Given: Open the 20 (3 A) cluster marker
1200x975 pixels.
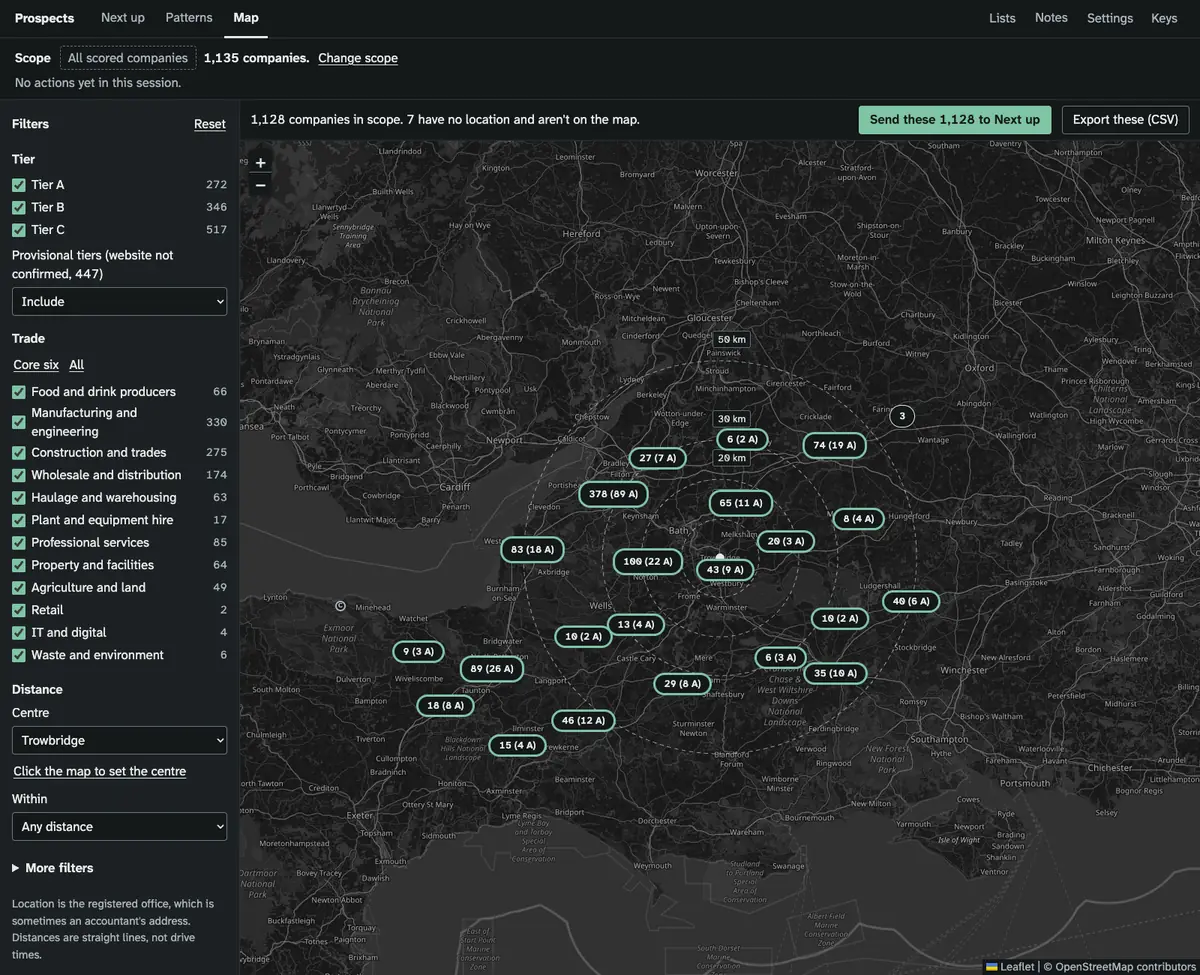Looking at the screenshot, I should tap(785, 541).
